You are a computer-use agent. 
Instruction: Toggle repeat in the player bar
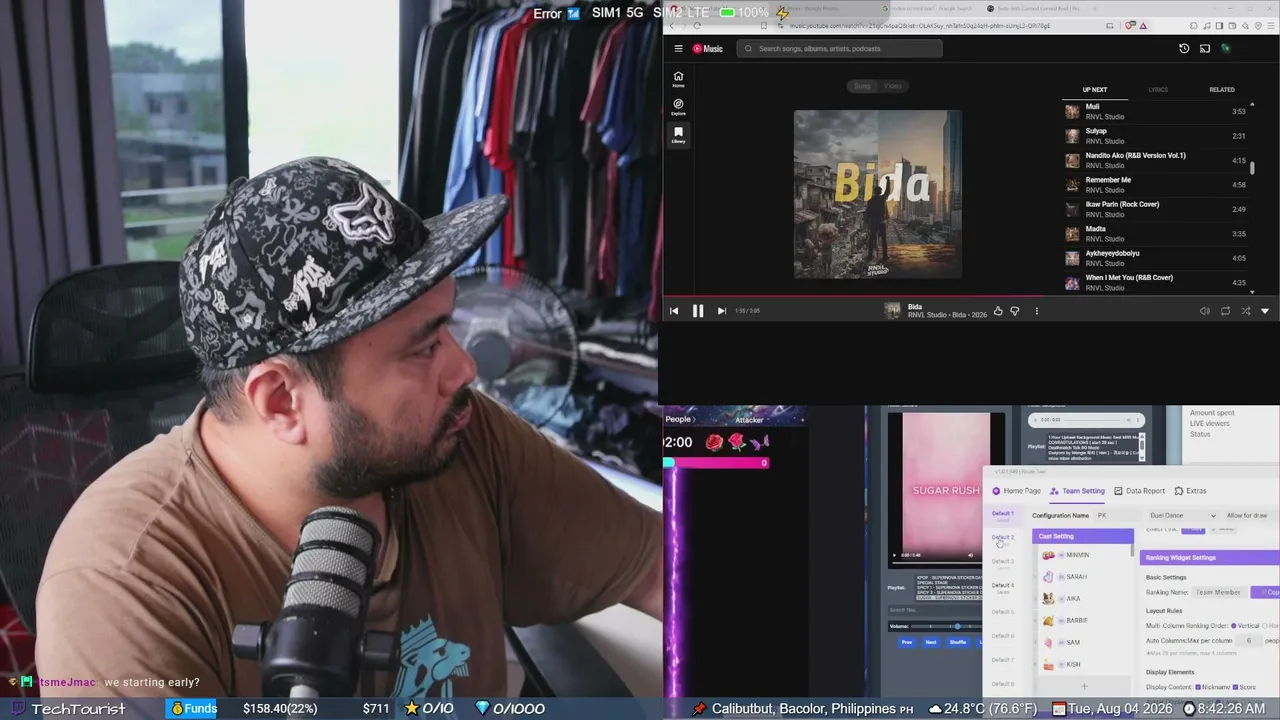(x=1225, y=311)
